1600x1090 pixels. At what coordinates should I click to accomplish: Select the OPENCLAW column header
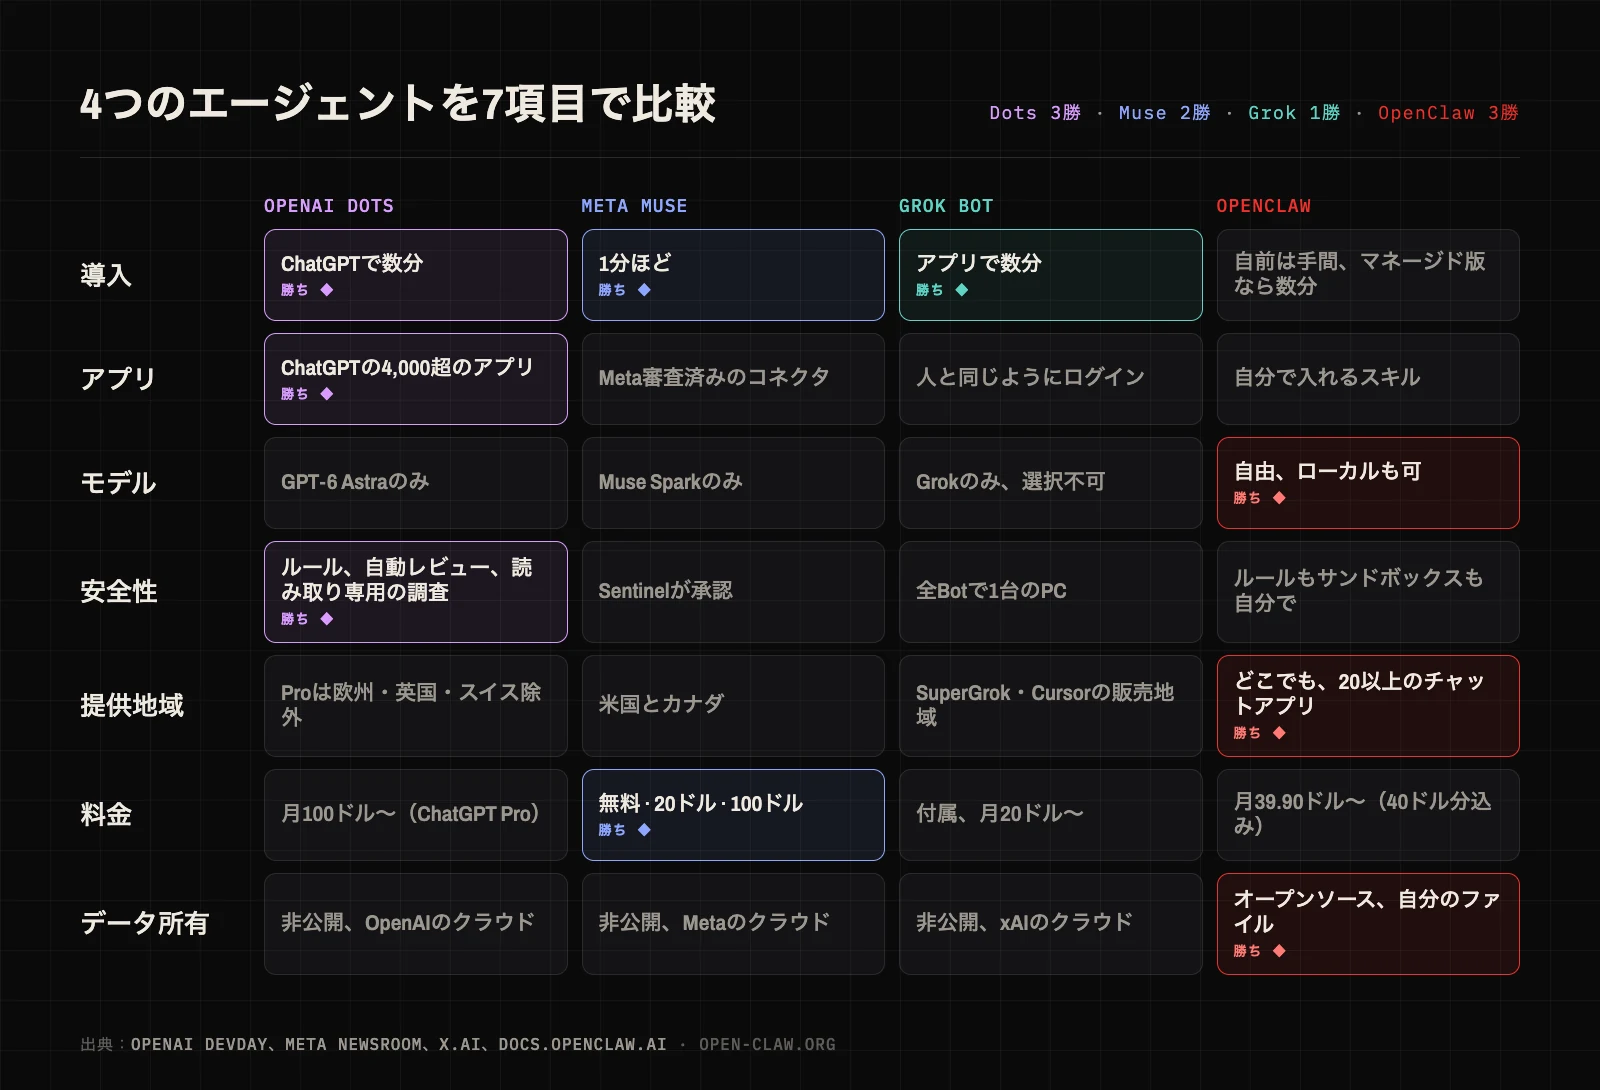(x=1263, y=206)
